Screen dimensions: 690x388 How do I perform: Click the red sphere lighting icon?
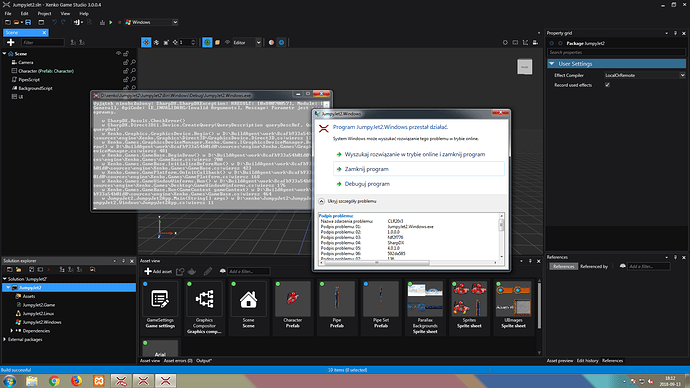271,42
